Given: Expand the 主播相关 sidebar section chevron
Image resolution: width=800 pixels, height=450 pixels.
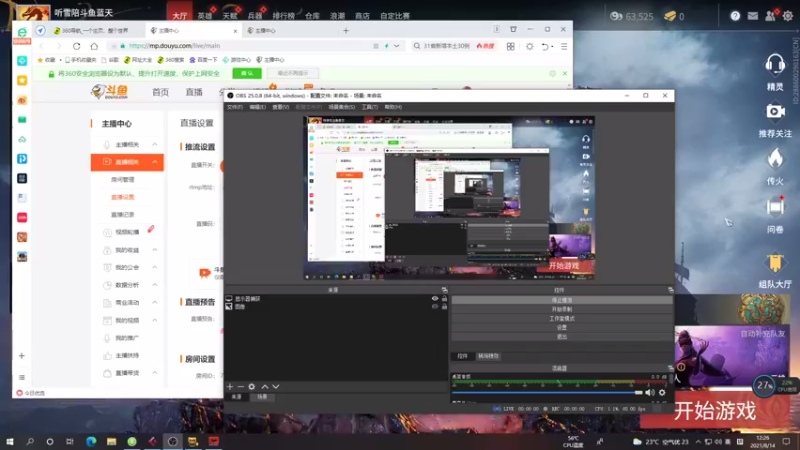Looking at the screenshot, I should (155, 144).
